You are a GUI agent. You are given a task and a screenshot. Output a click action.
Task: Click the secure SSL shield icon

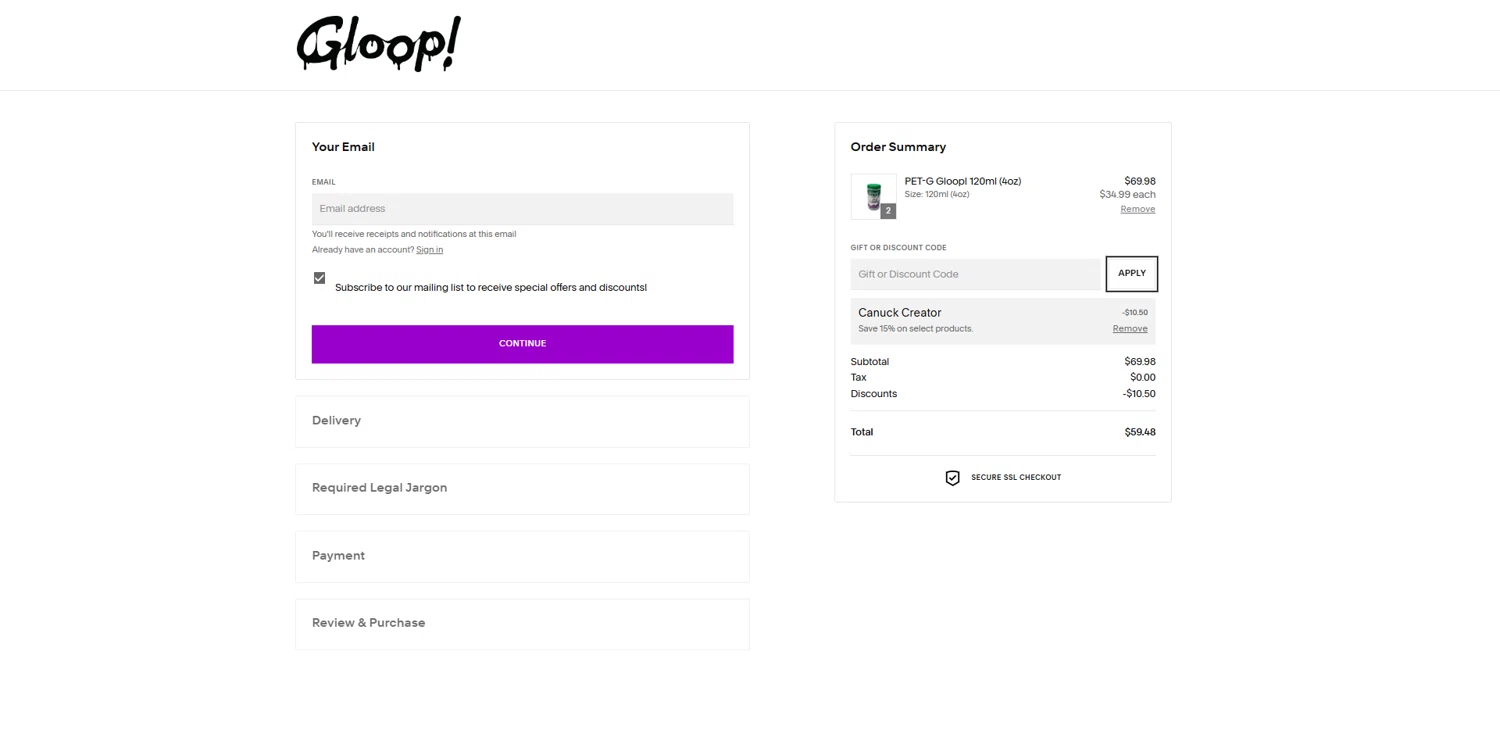coord(952,478)
